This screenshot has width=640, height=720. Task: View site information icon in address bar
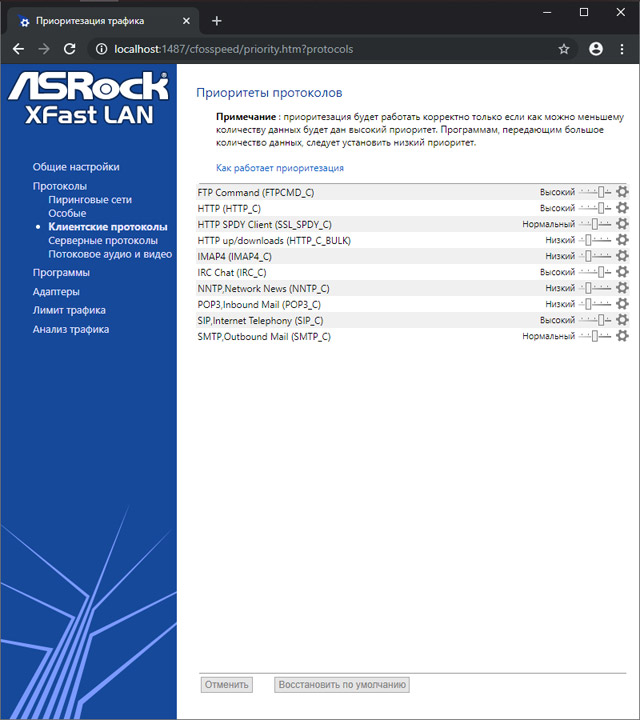click(101, 49)
